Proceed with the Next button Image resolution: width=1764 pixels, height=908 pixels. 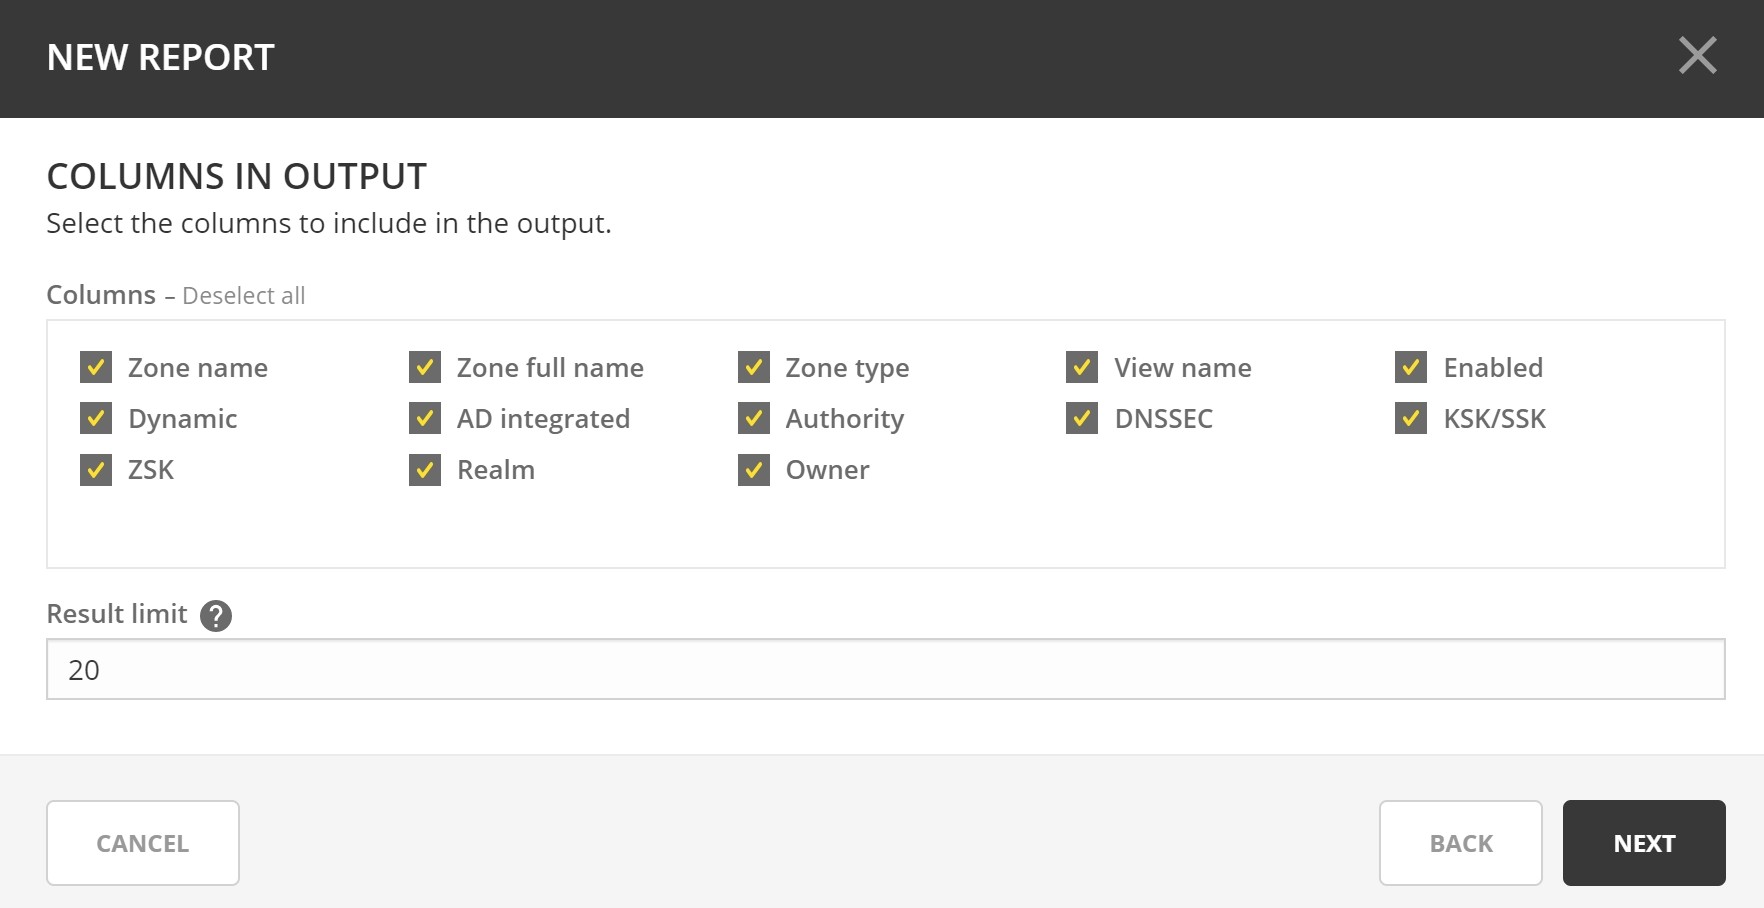[x=1644, y=843]
